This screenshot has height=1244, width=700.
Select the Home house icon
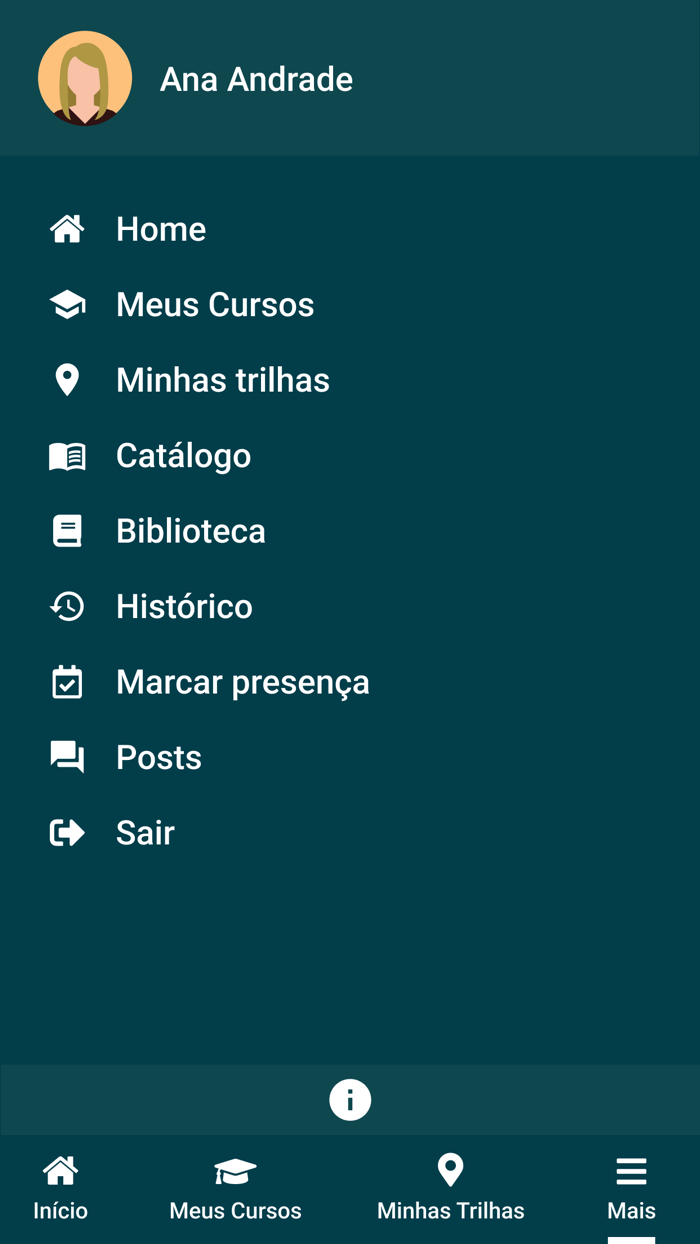[67, 228]
